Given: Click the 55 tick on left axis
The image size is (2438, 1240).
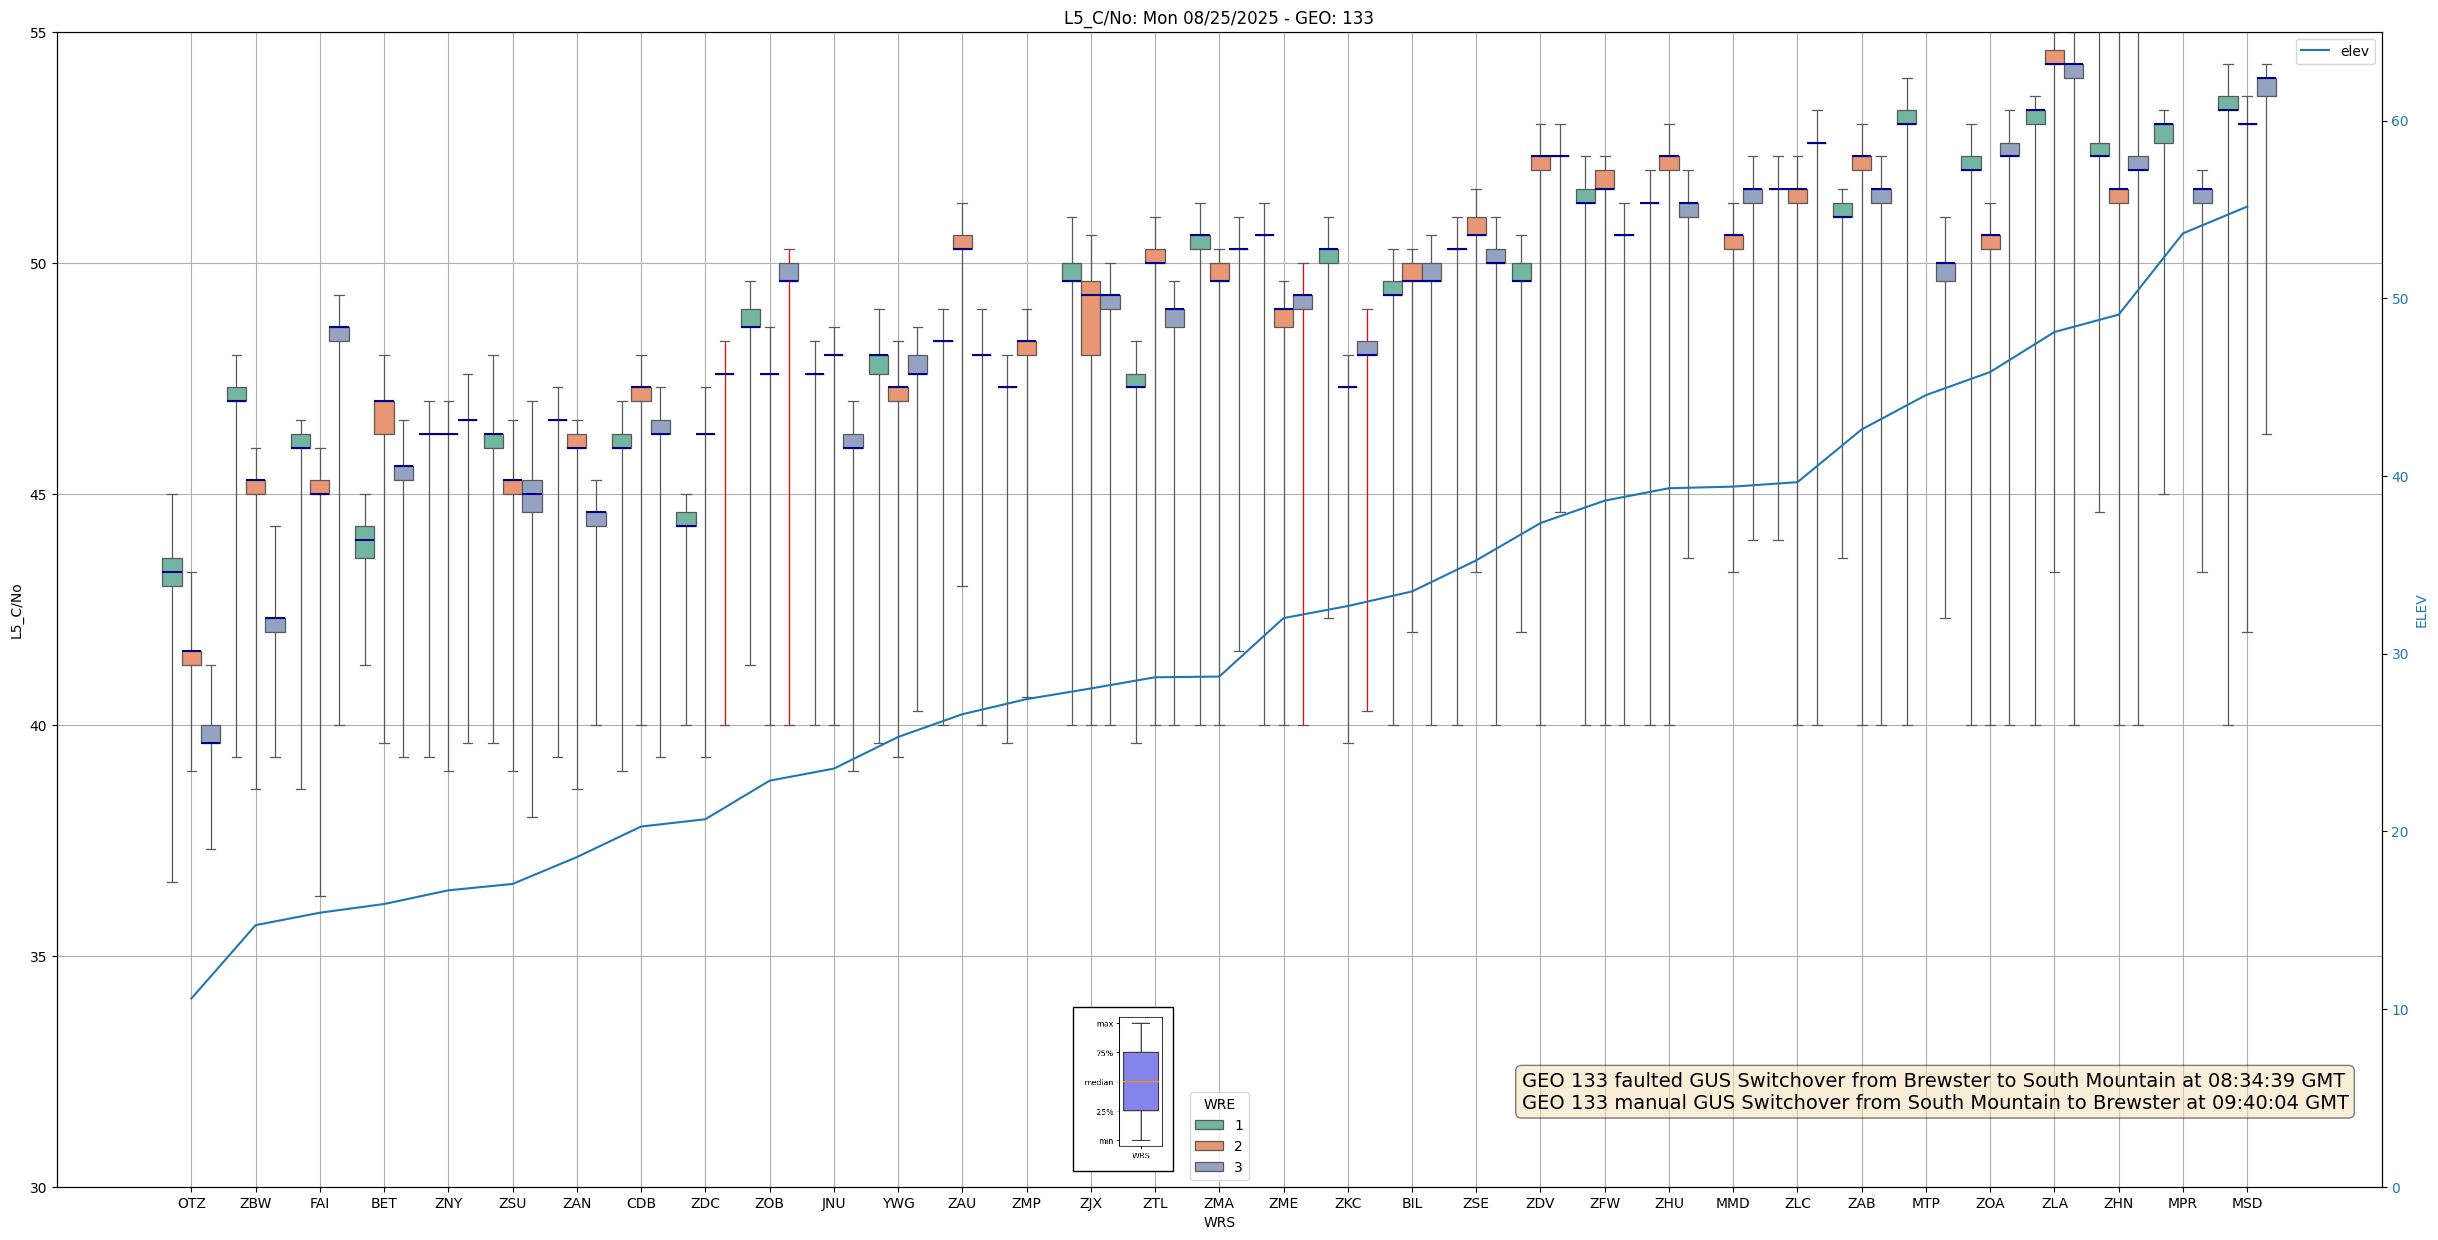Looking at the screenshot, I should [40, 33].
